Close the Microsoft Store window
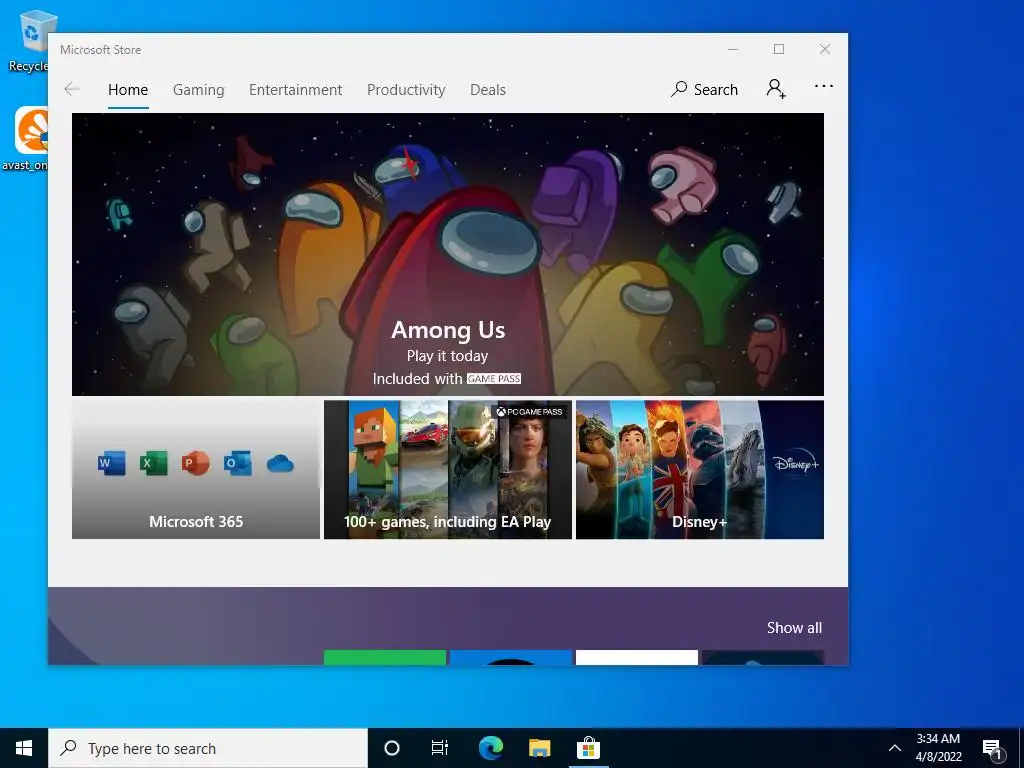The image size is (1024, 768). point(825,50)
